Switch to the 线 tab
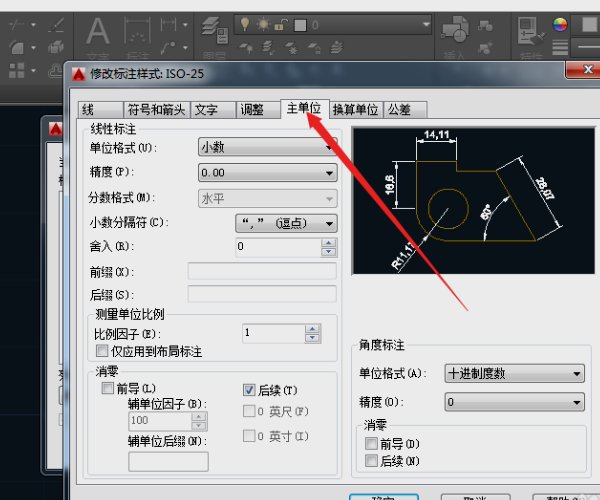The height and width of the screenshot is (500, 600). (100, 110)
